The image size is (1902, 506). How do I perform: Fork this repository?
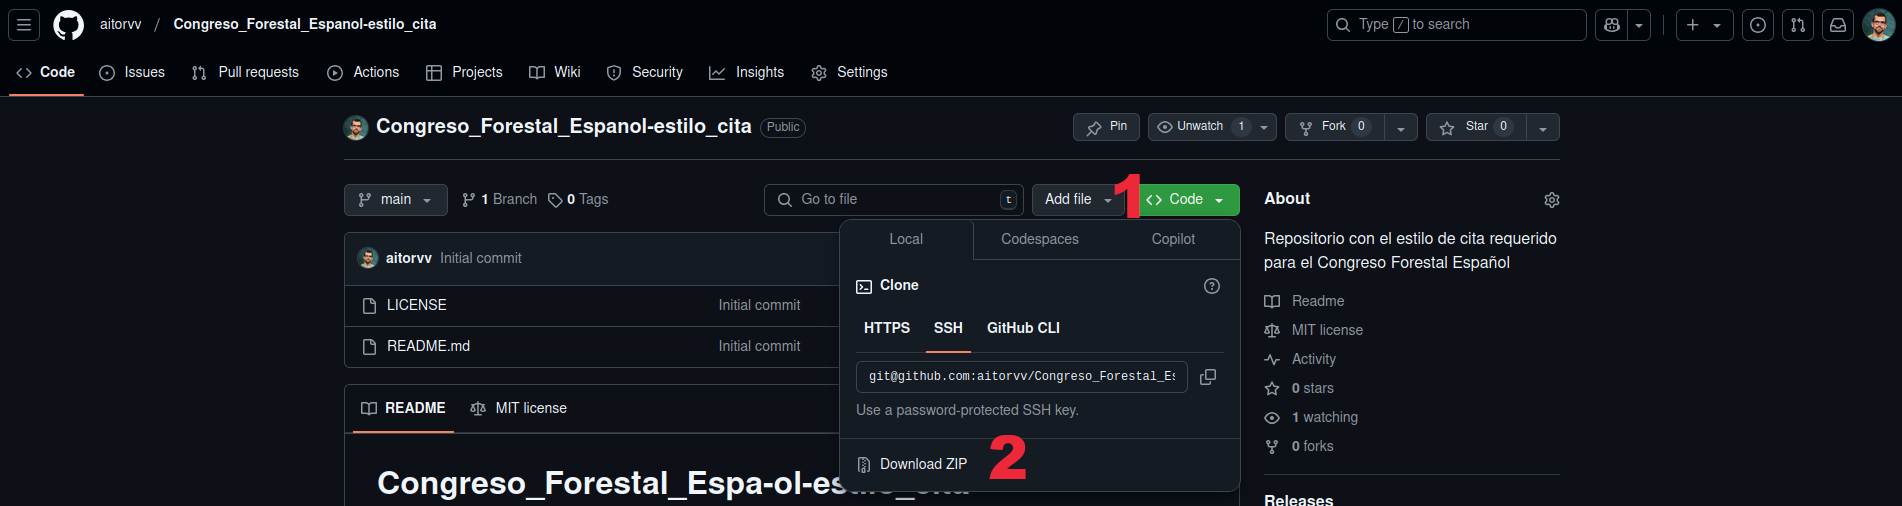(1334, 127)
